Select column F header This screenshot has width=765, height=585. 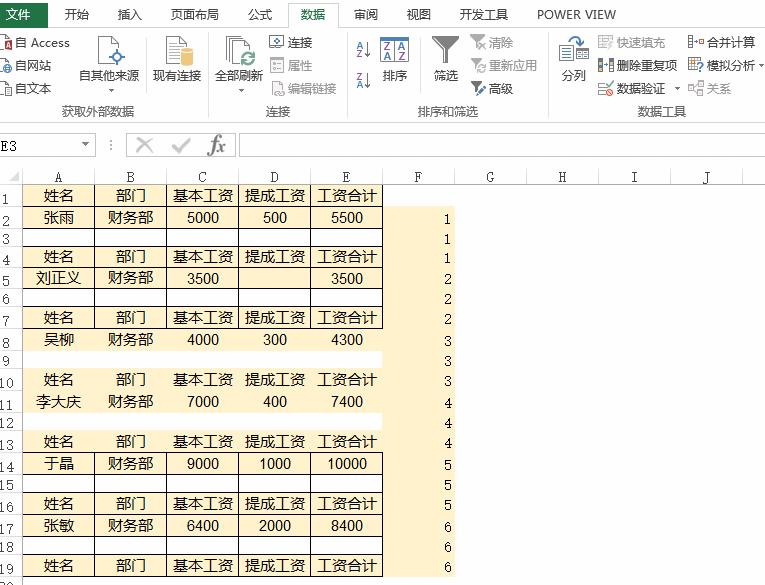coord(418,177)
